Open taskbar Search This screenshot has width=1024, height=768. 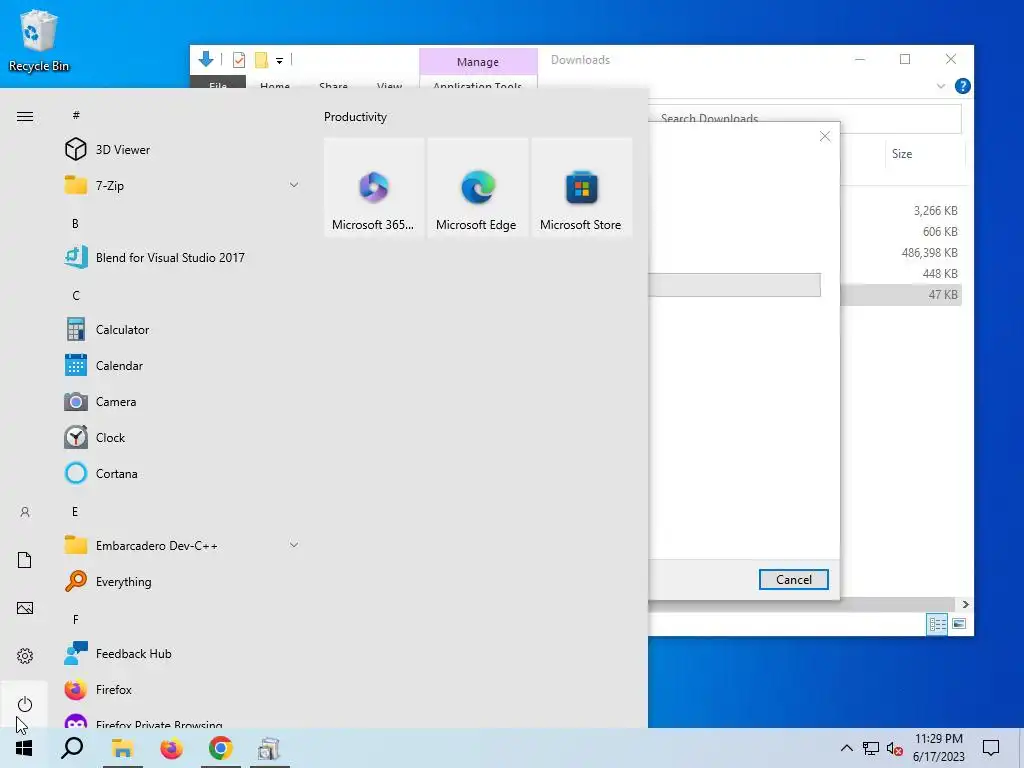[x=72, y=748]
